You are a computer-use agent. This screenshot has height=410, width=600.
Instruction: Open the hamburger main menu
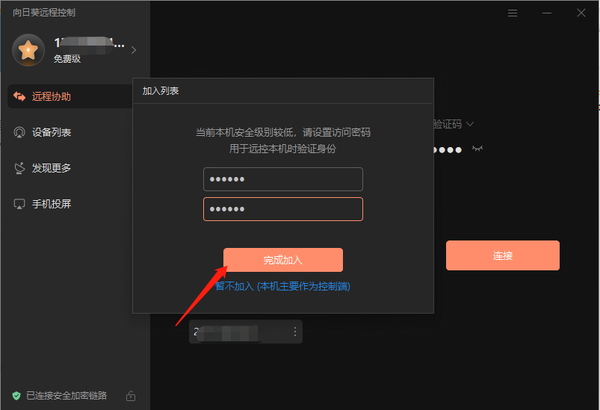512,13
